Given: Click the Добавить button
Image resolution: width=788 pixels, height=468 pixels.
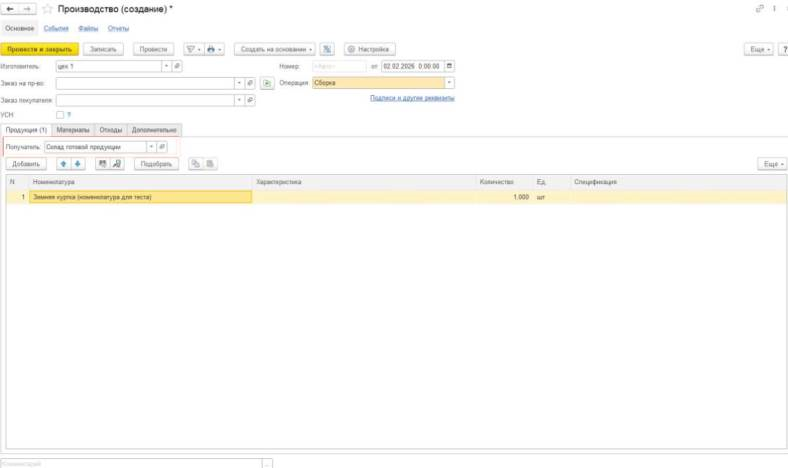Looking at the screenshot, I should (26, 164).
